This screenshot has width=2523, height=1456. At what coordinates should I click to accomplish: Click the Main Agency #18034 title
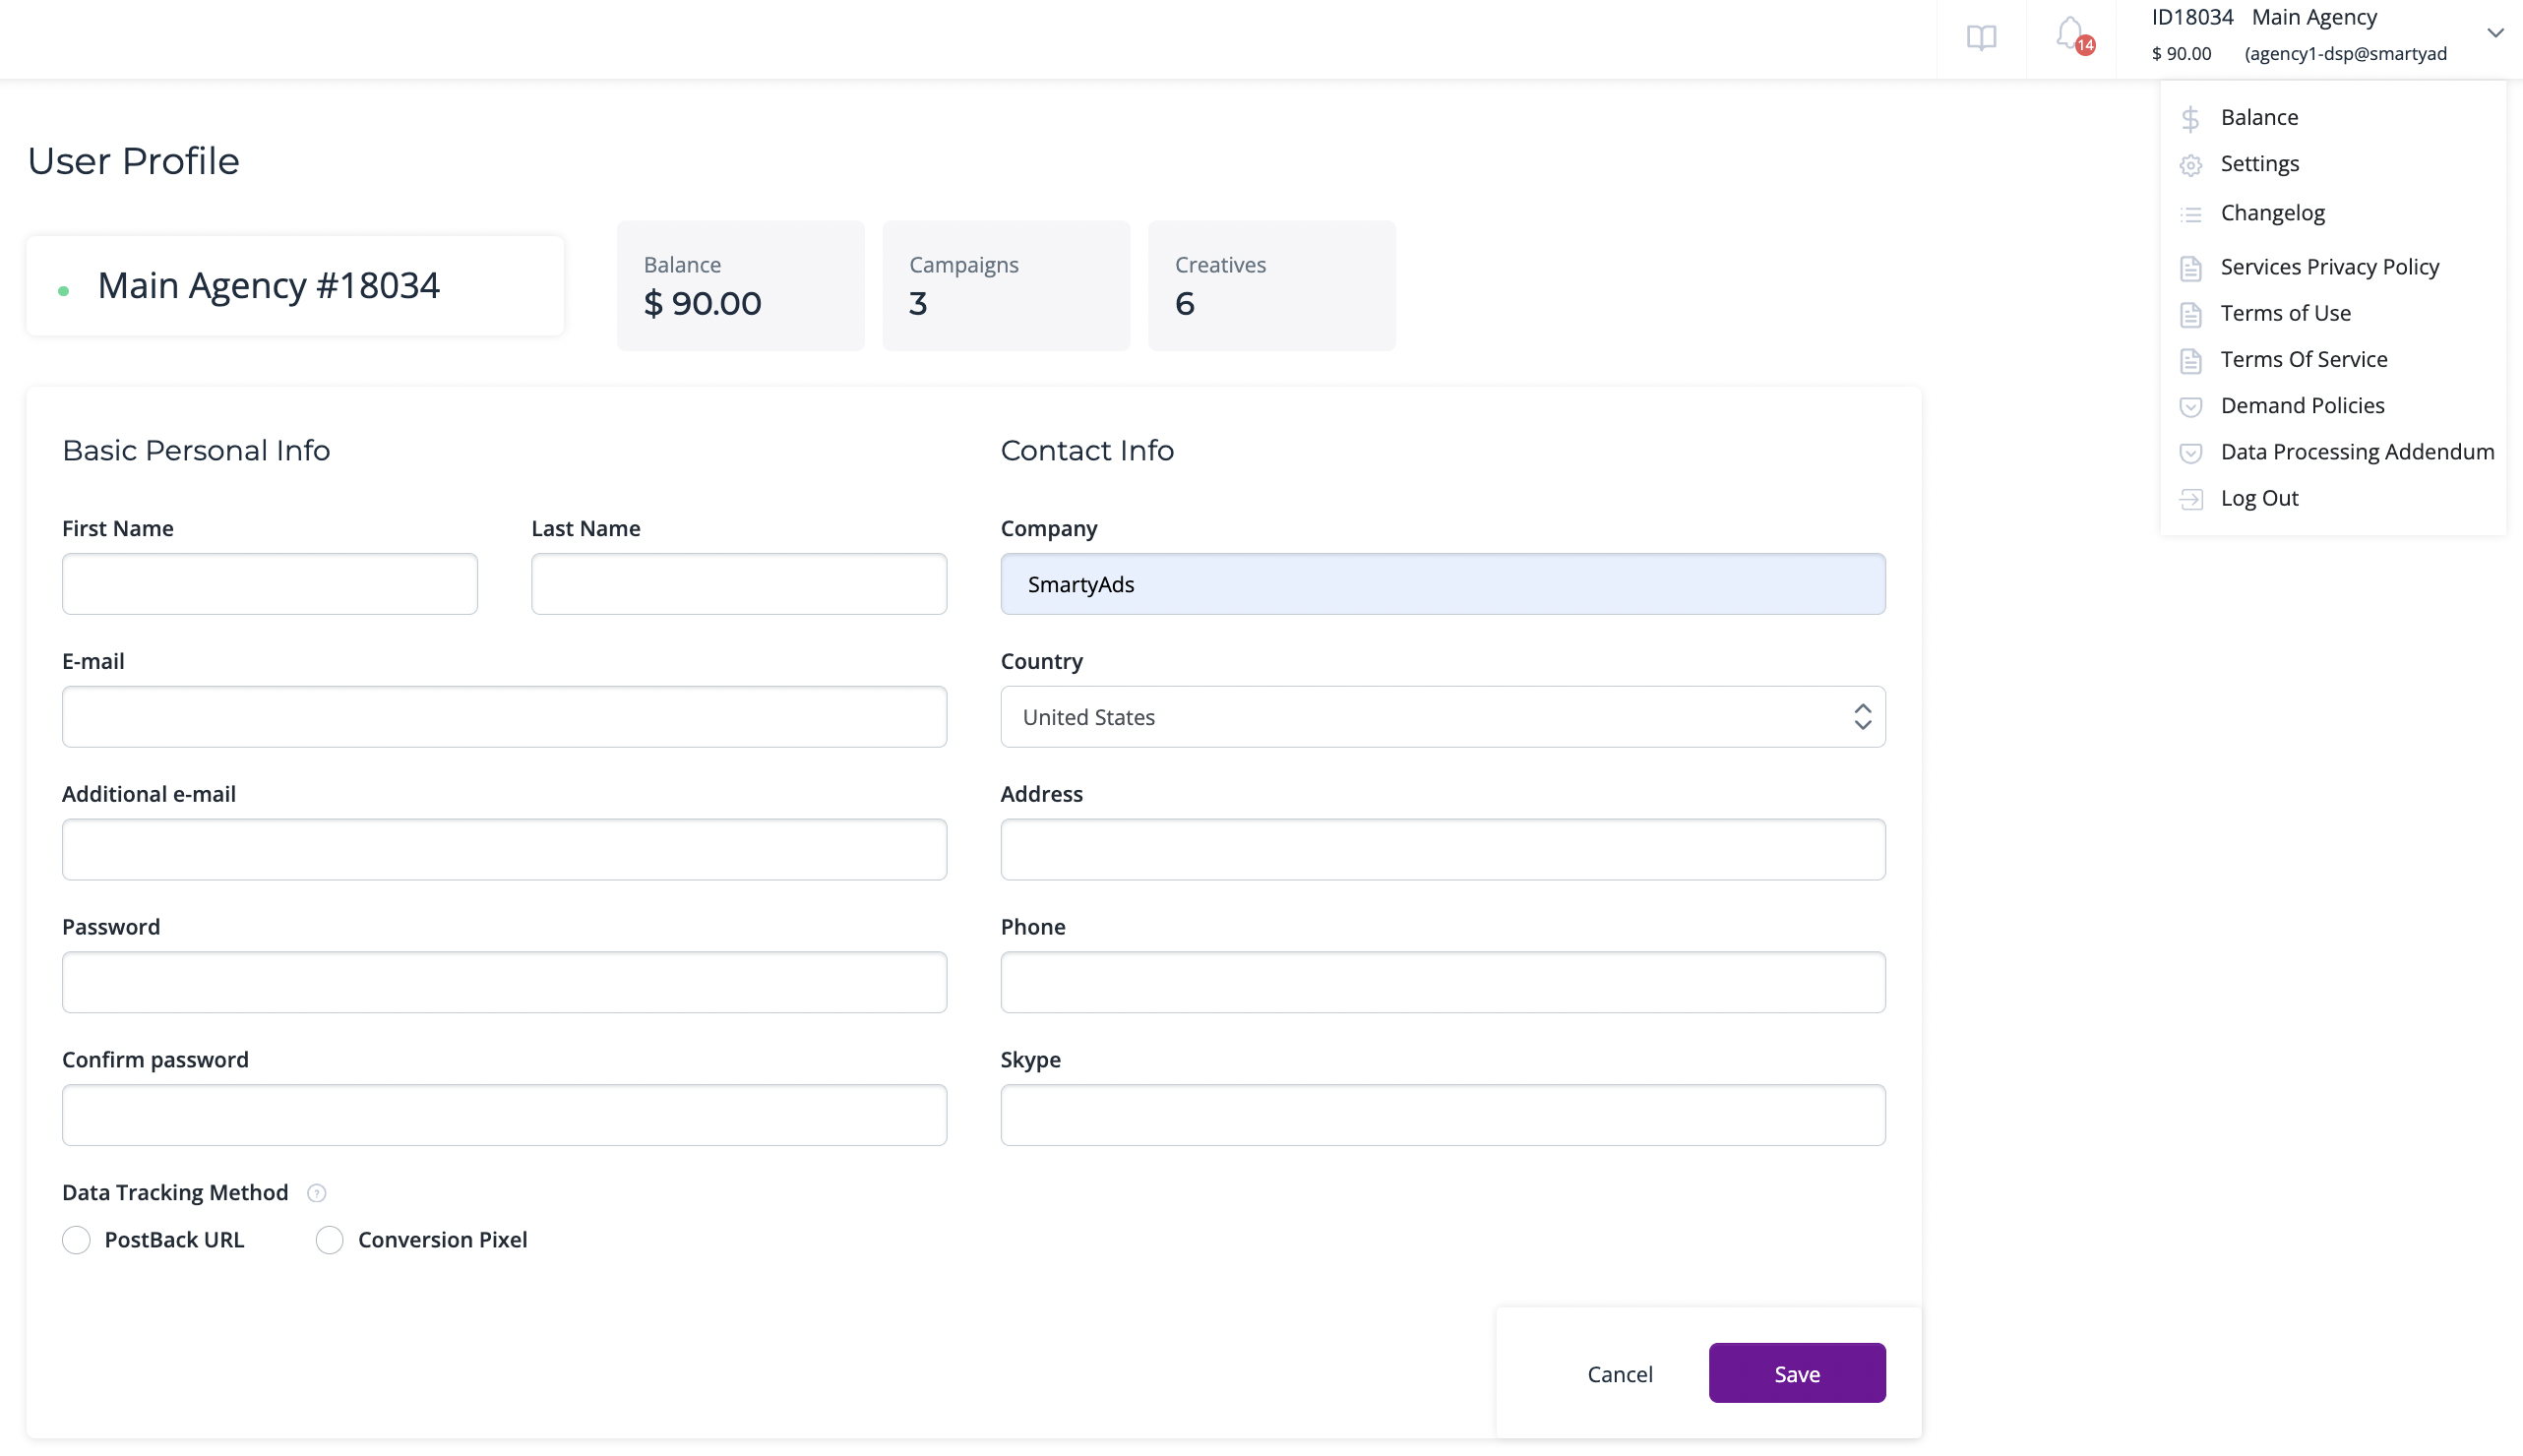[268, 286]
